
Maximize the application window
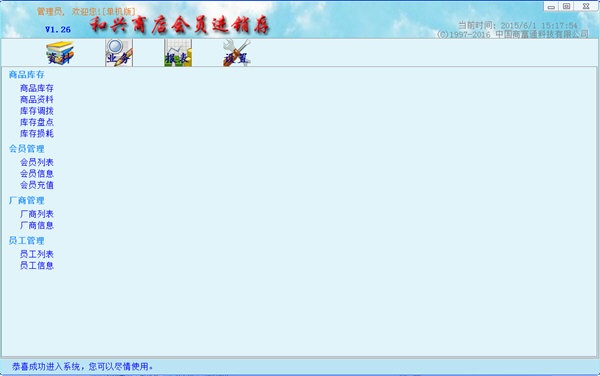click(567, 7)
